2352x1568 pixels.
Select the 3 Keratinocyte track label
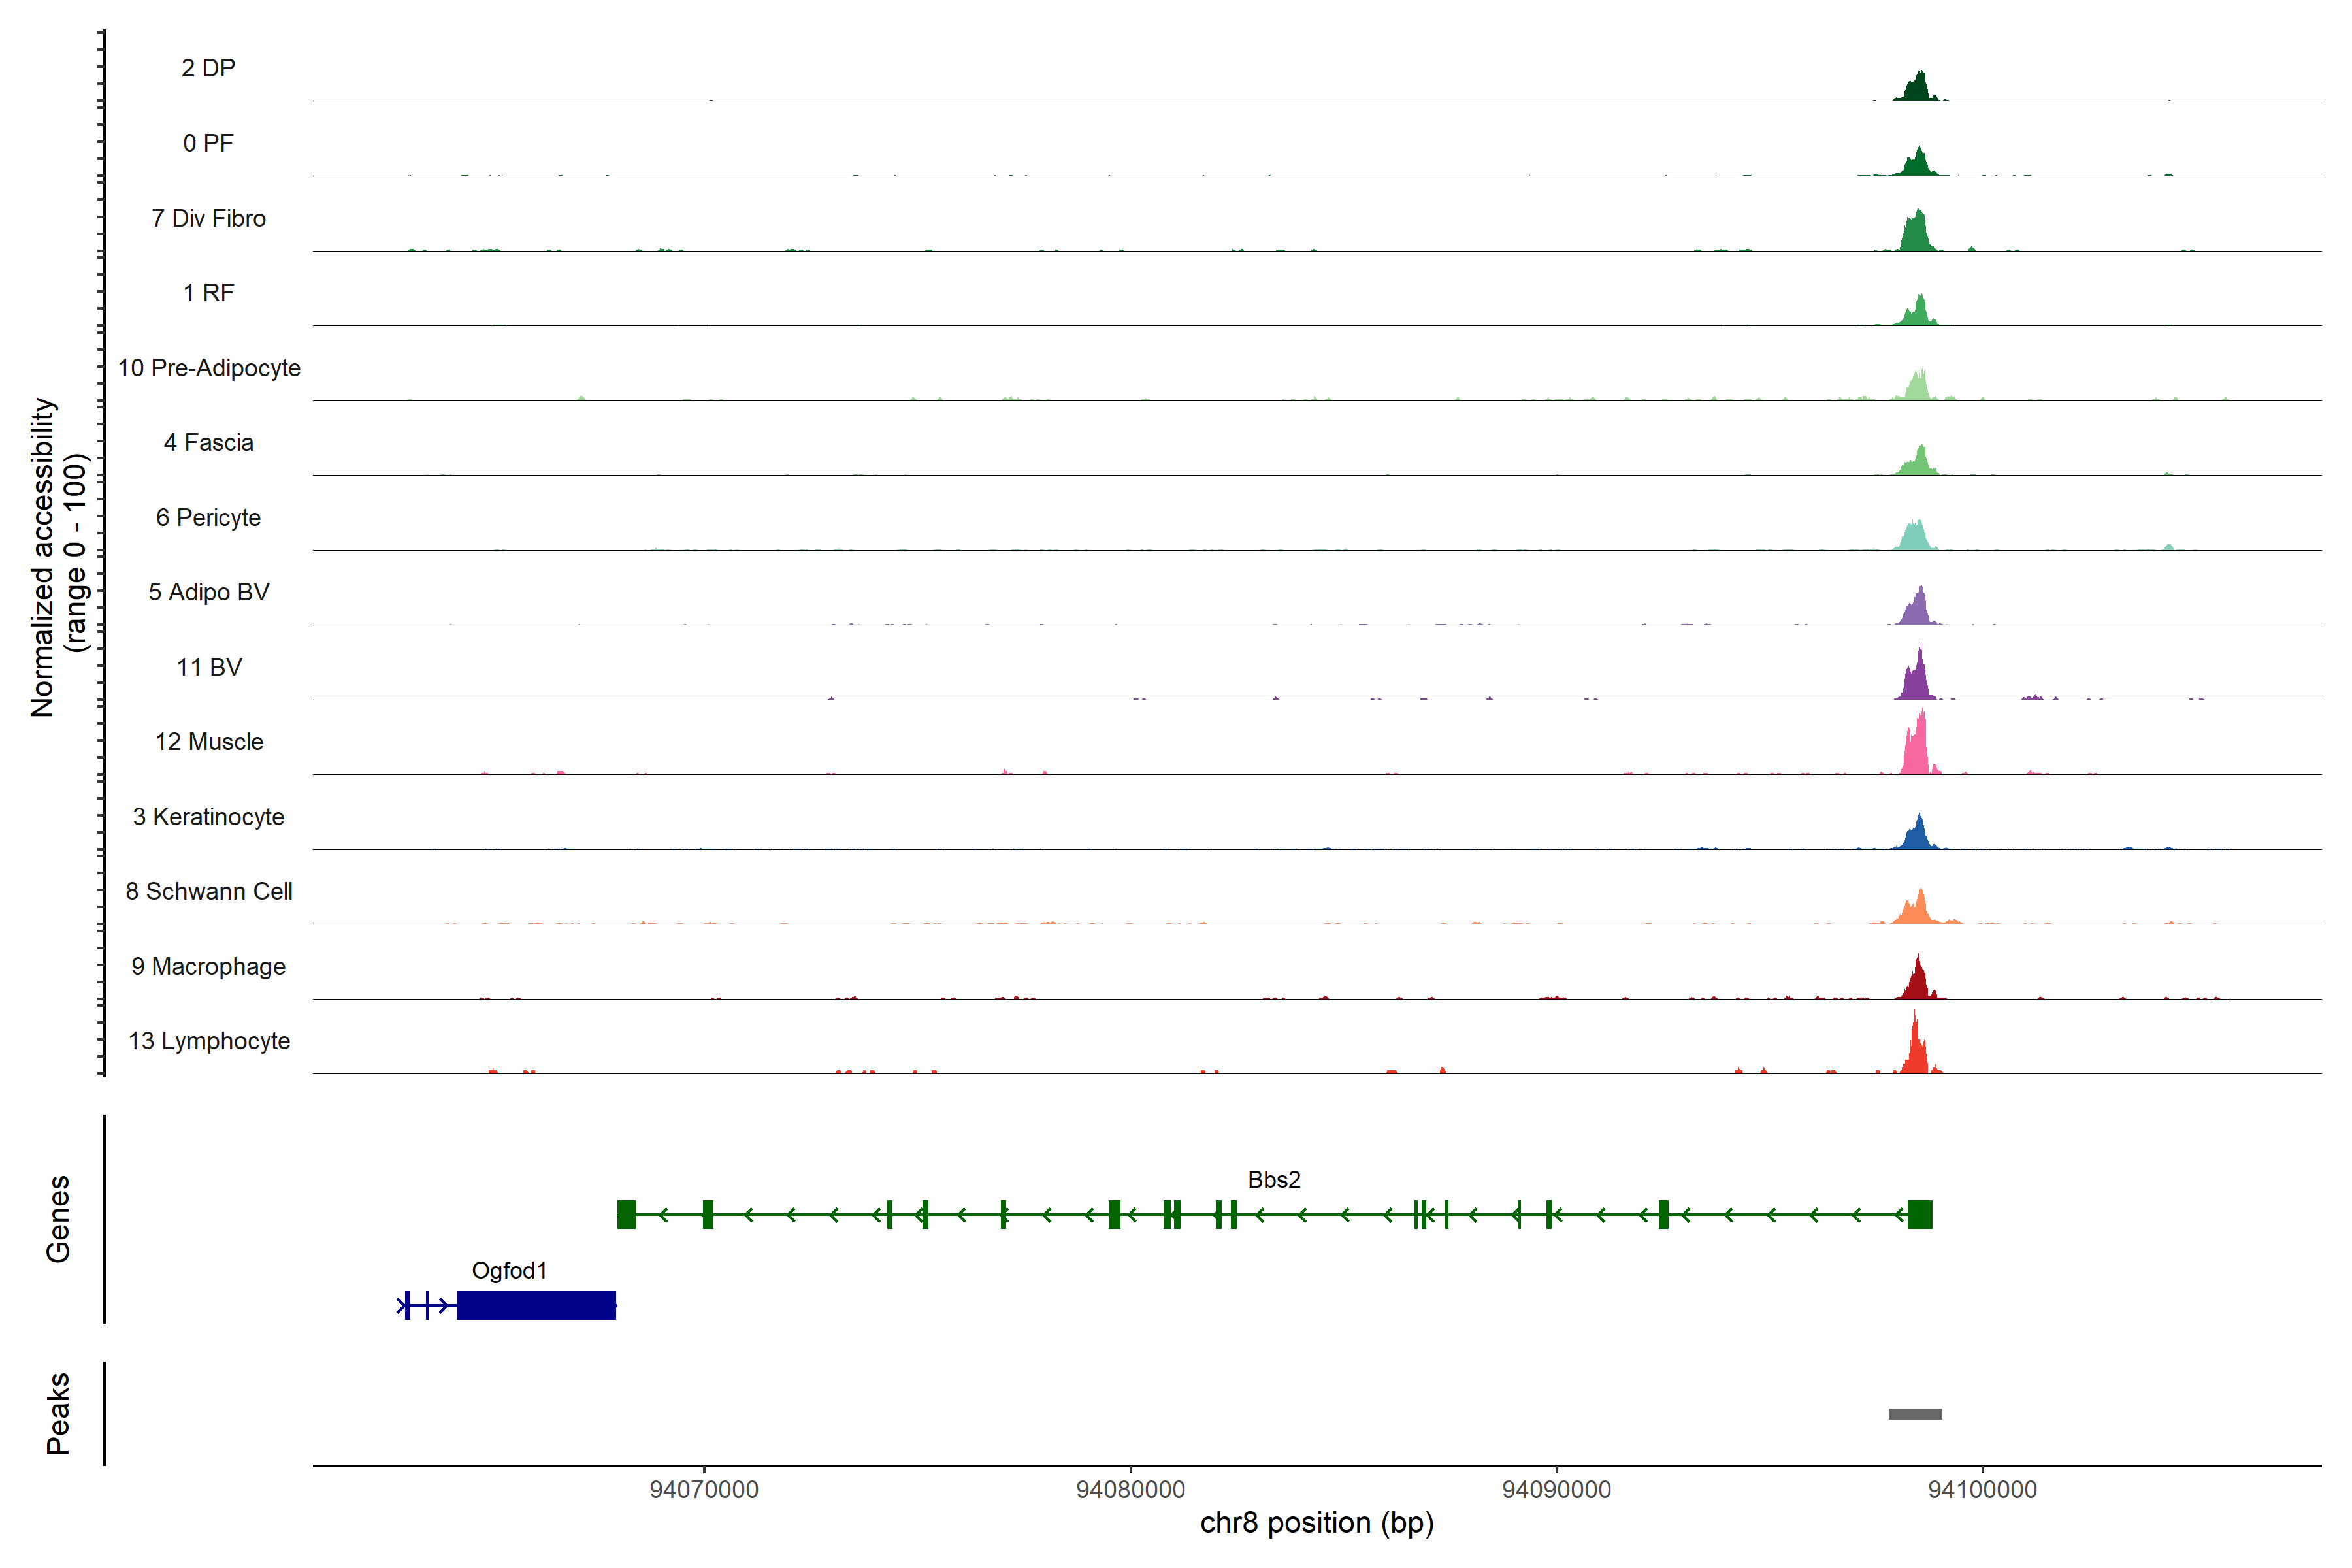(x=208, y=817)
